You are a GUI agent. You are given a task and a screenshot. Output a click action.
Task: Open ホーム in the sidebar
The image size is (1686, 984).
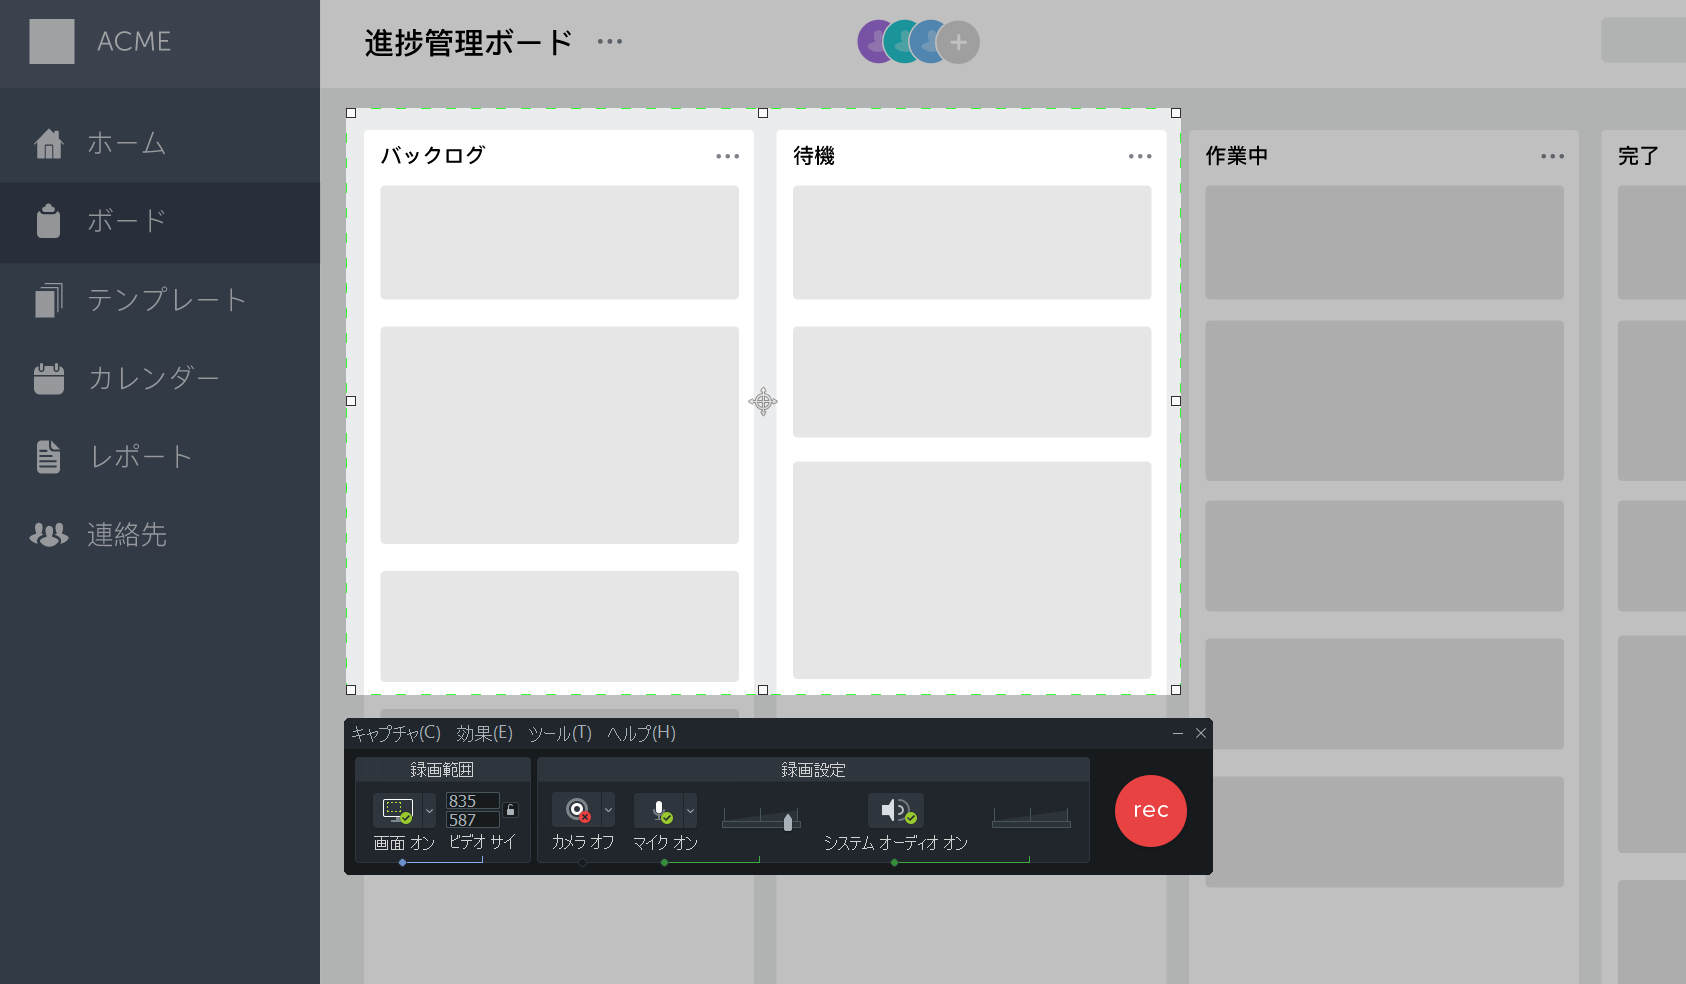[x=160, y=143]
